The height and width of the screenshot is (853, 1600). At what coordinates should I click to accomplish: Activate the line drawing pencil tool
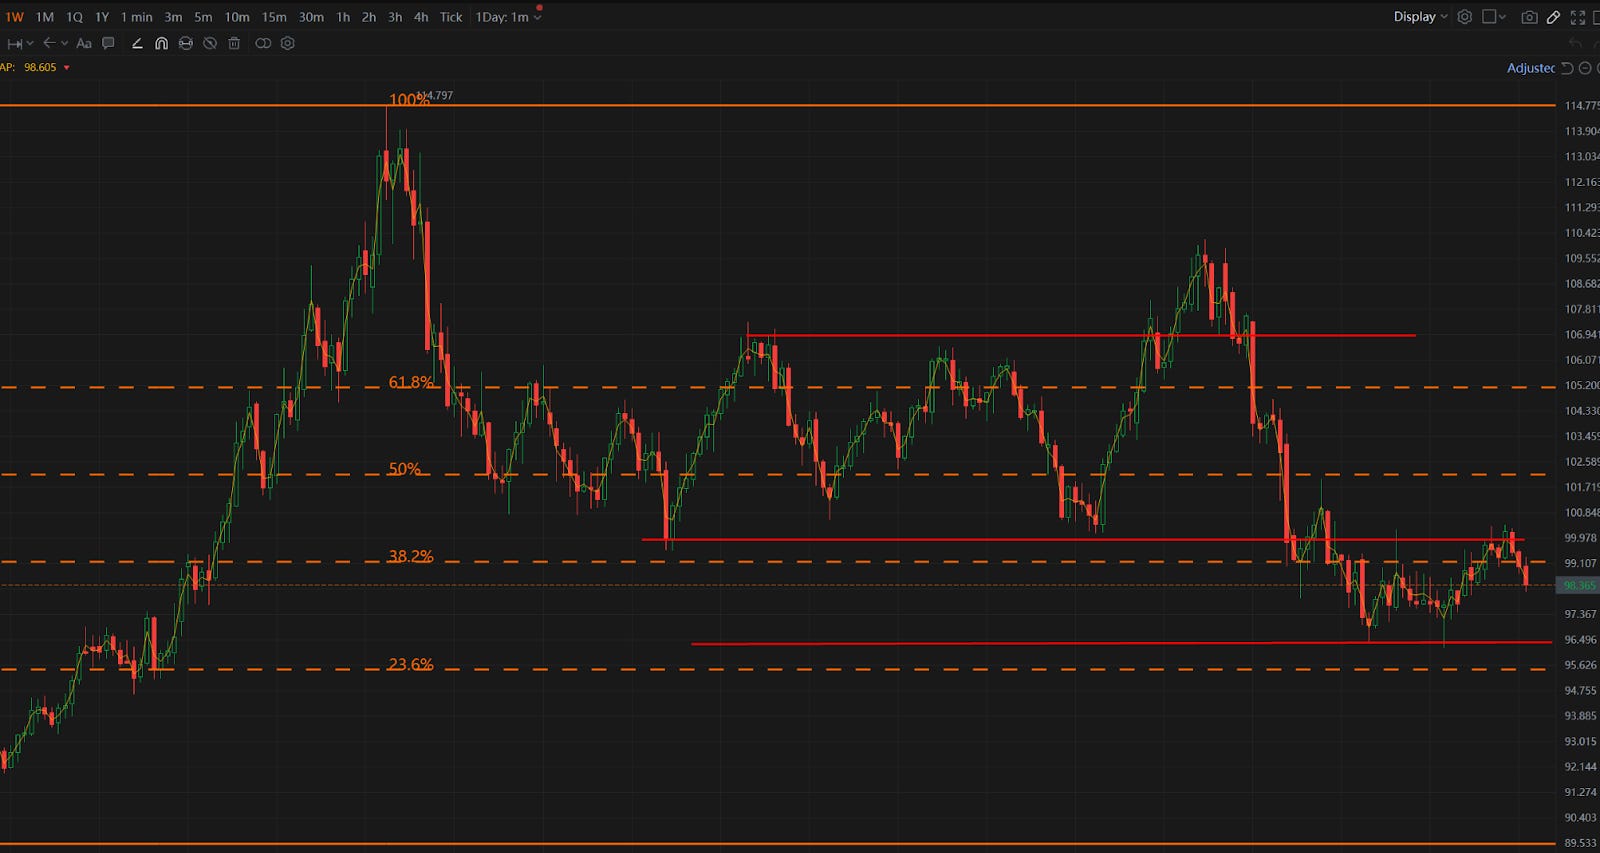(137, 43)
